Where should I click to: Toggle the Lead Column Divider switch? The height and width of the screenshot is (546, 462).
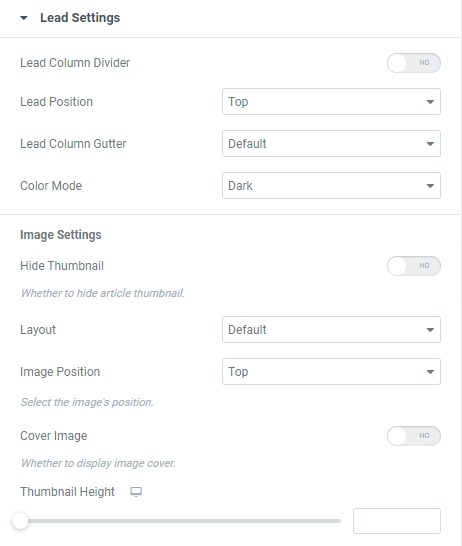[414, 63]
